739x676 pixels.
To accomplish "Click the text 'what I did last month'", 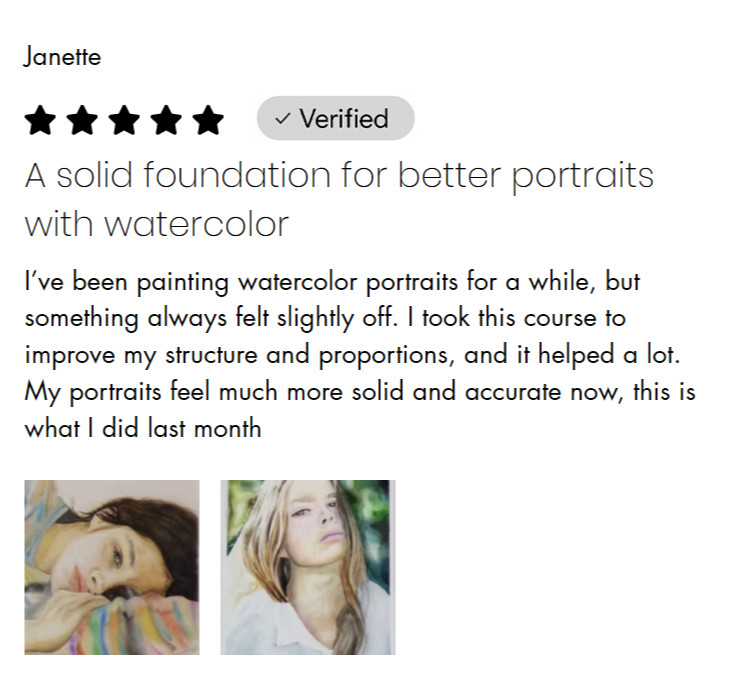I will [143, 428].
